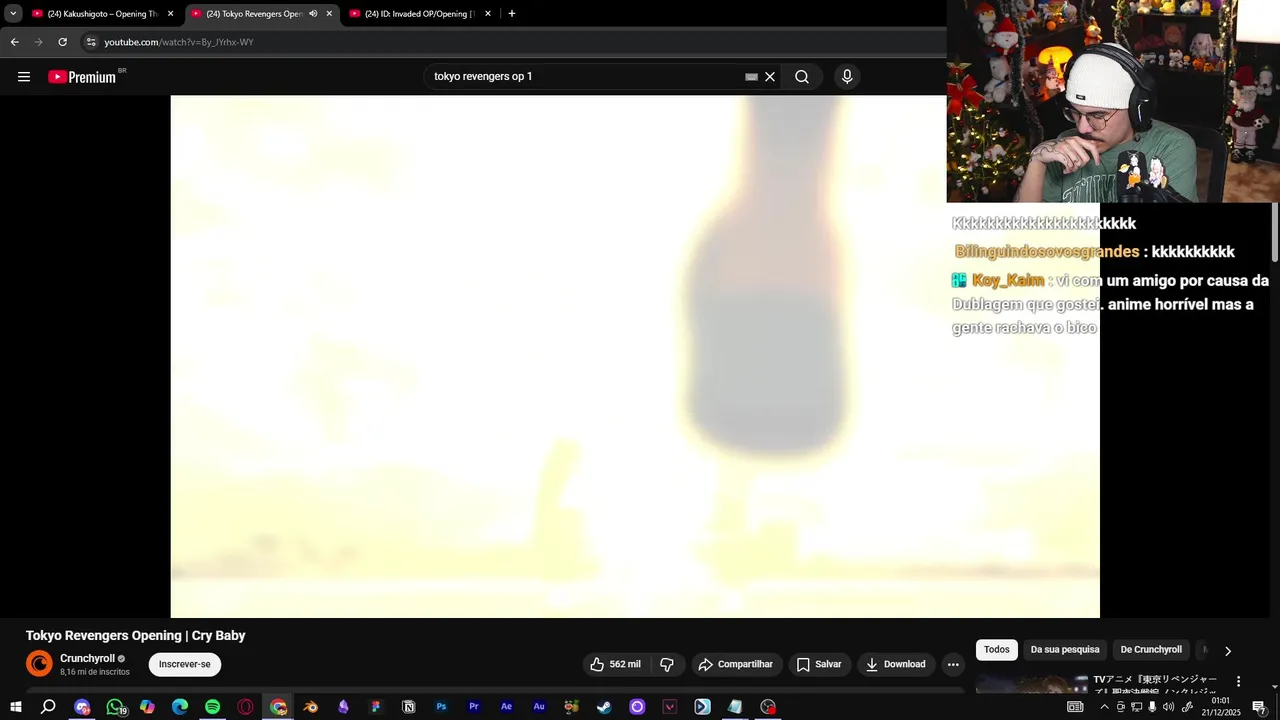Open the volume control in tray
This screenshot has width=1280, height=720.
click(x=1168, y=707)
